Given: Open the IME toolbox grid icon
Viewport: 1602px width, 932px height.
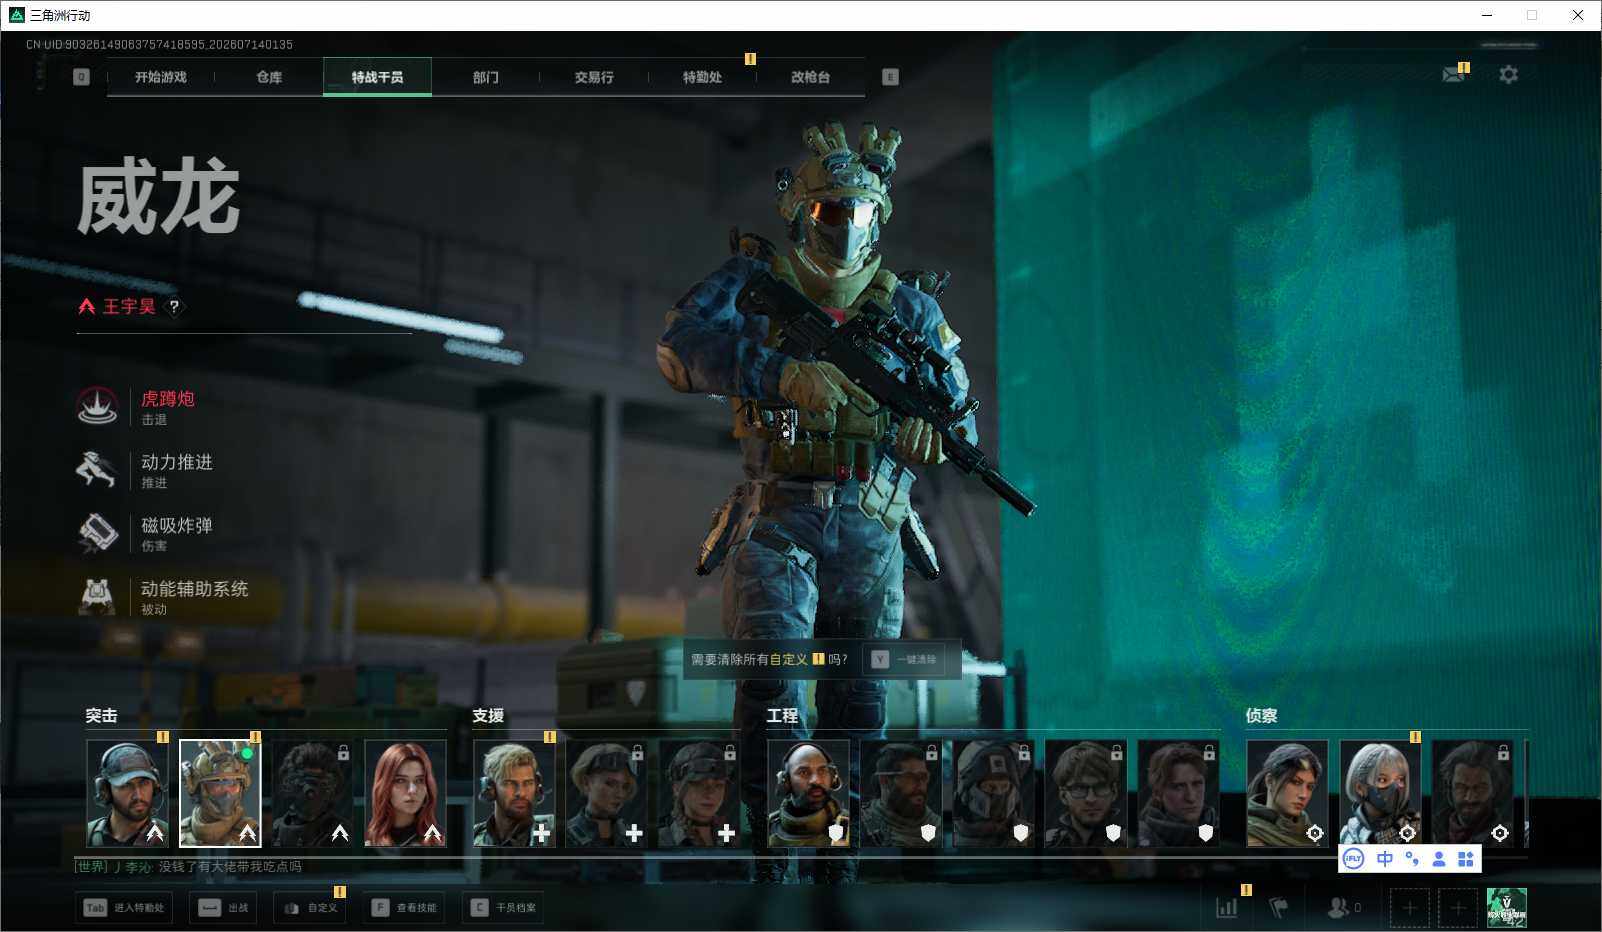Looking at the screenshot, I should point(1466,859).
